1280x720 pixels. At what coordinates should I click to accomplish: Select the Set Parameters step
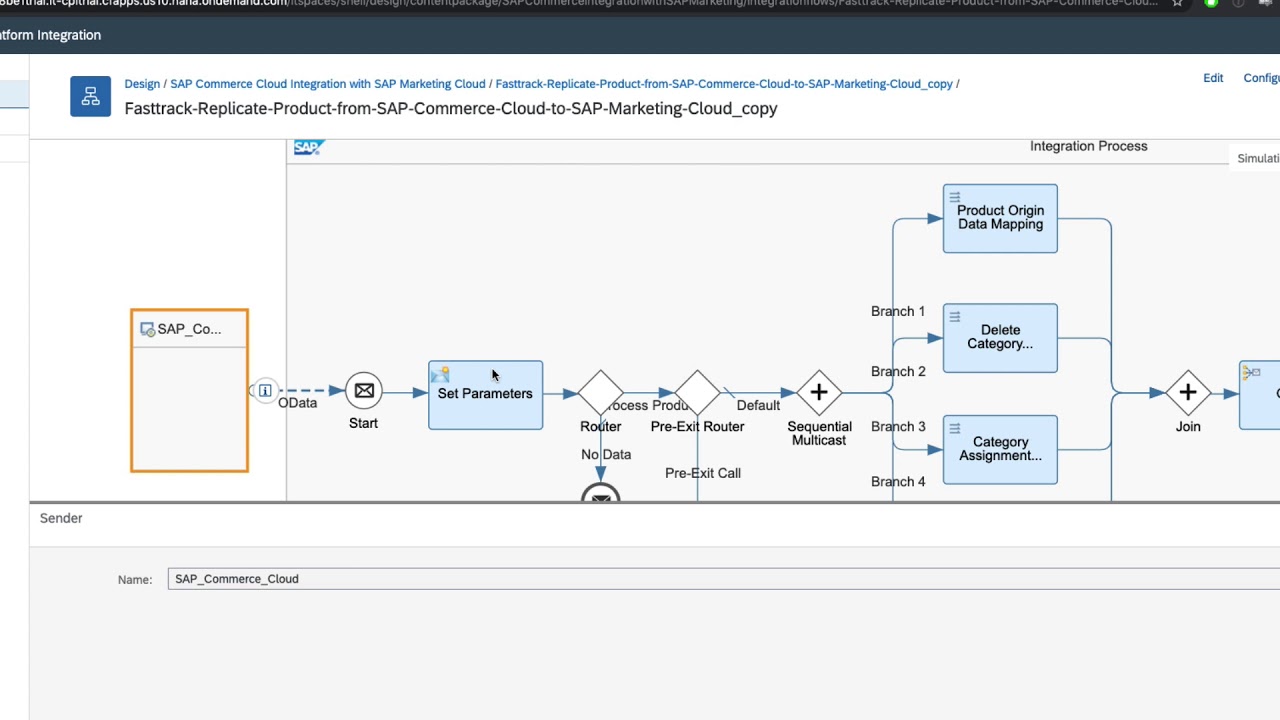486,395
